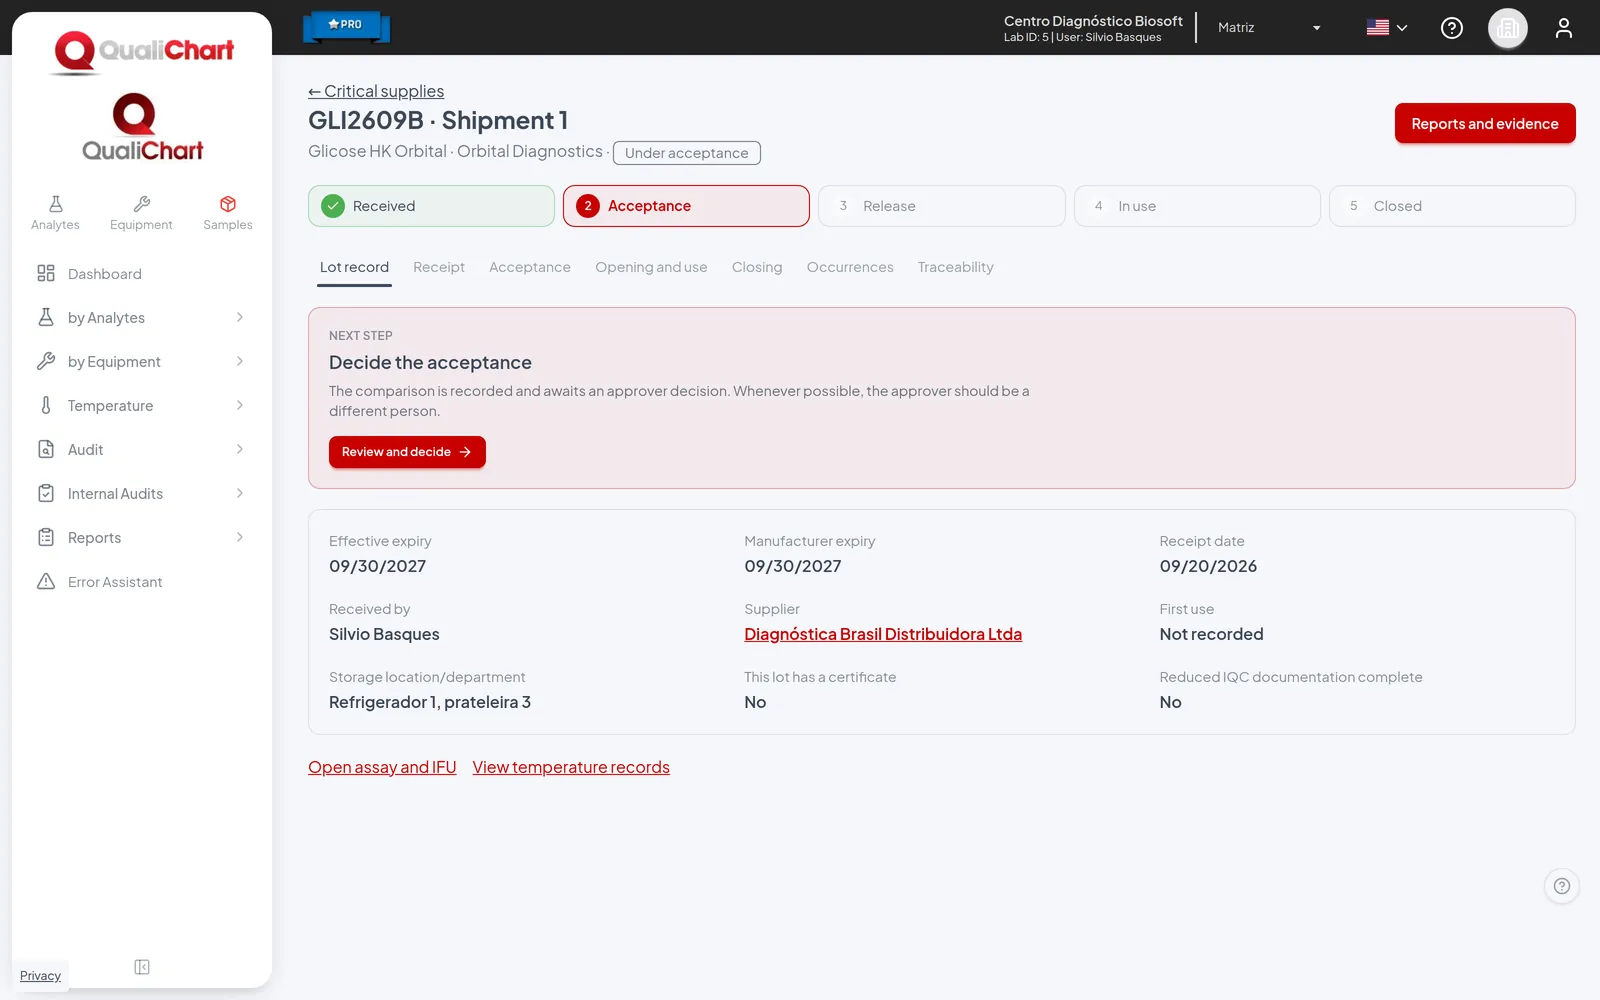This screenshot has height=1000, width=1600.
Task: Open Reports and evidence
Action: pos(1485,124)
